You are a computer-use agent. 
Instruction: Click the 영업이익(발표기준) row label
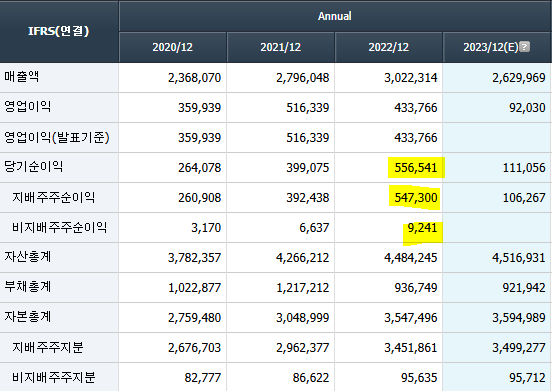(x=57, y=137)
